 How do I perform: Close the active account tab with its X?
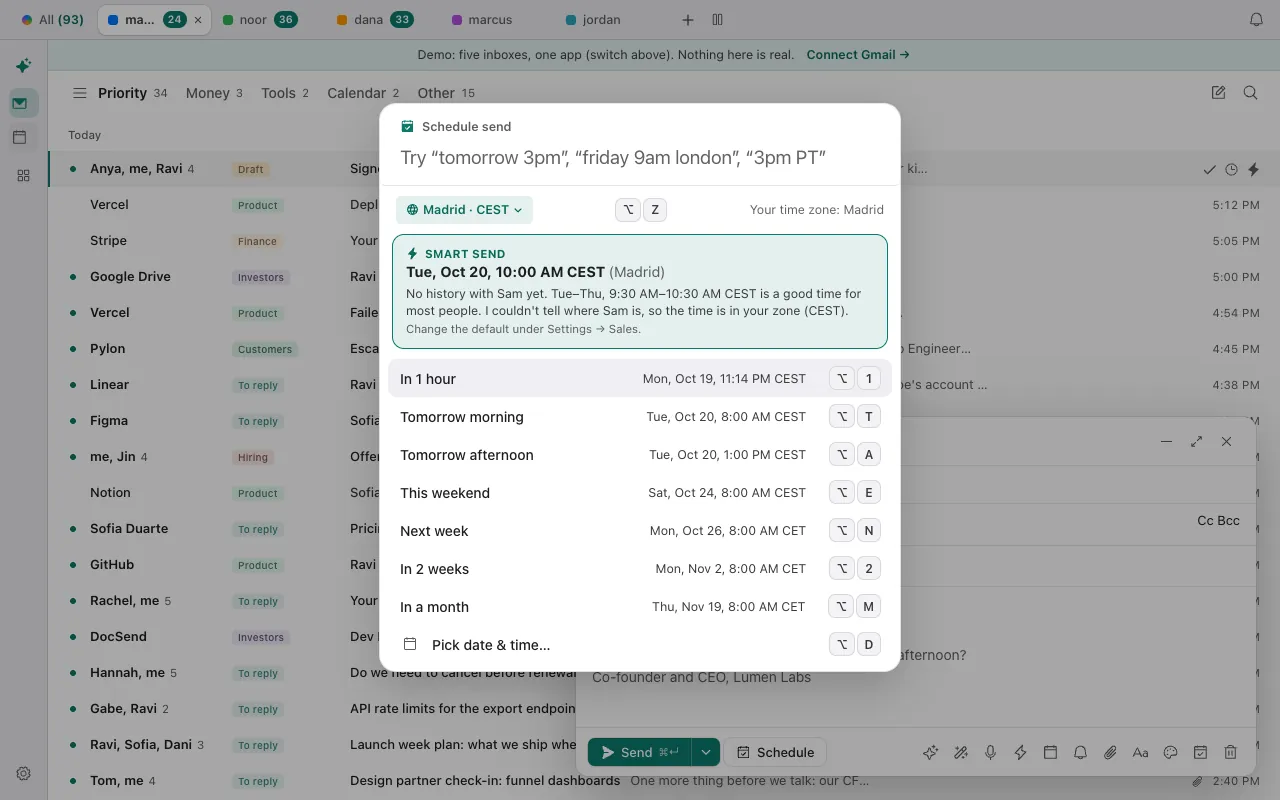[x=198, y=20]
